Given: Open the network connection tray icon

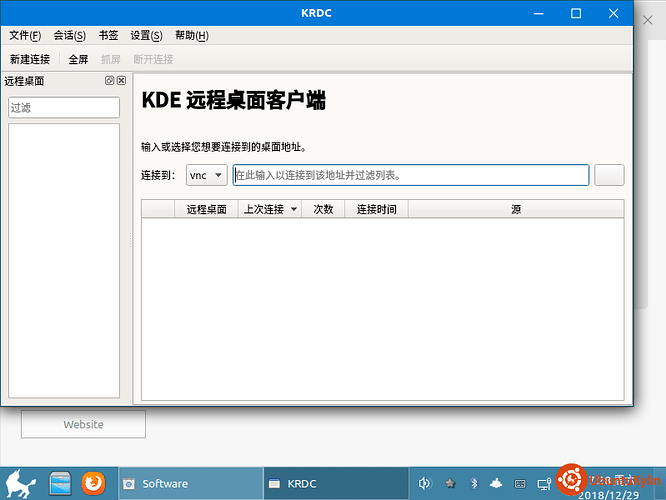Looking at the screenshot, I should (x=544, y=484).
